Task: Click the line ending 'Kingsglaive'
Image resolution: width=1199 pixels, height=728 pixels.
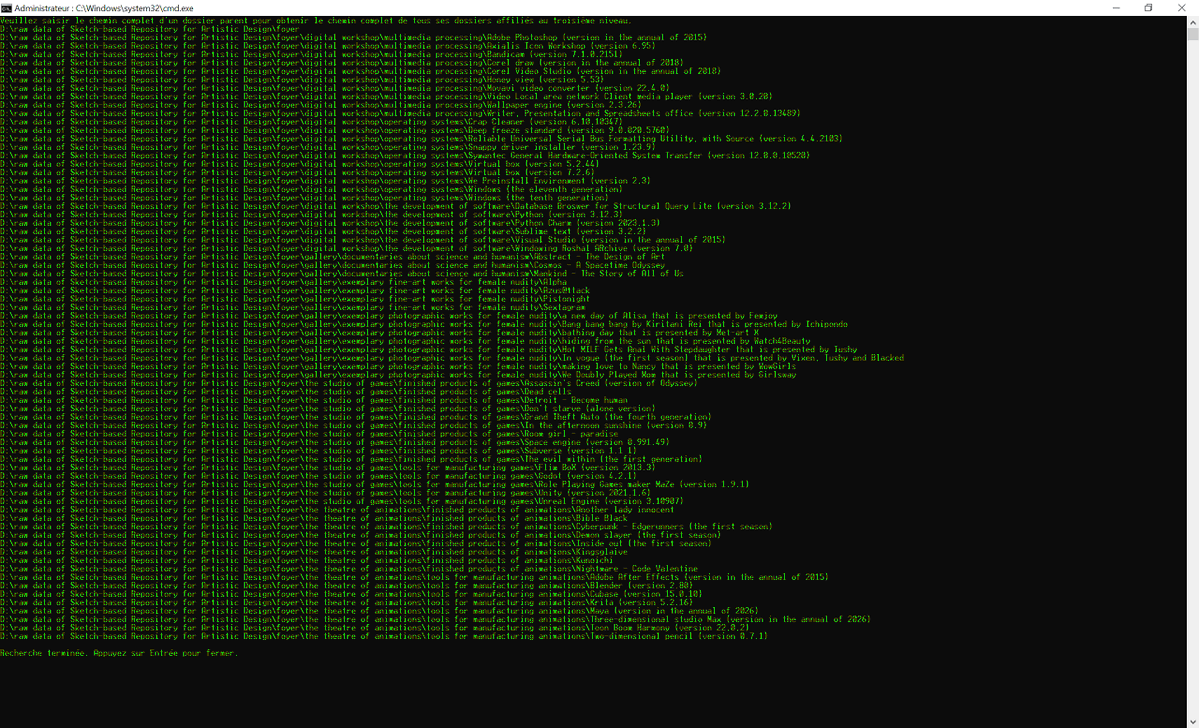Action: [314, 551]
